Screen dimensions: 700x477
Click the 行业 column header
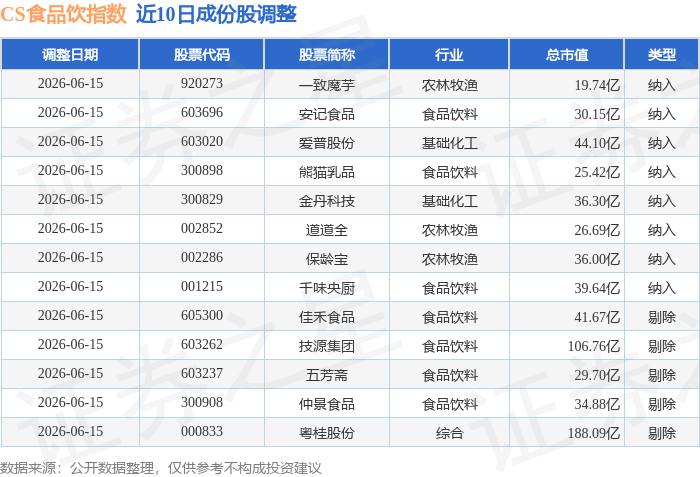point(449,54)
